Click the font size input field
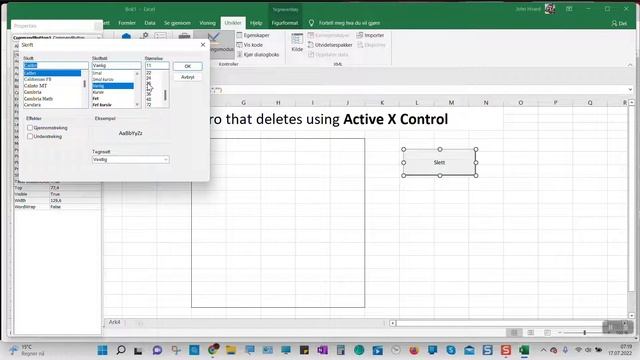 [x=157, y=65]
